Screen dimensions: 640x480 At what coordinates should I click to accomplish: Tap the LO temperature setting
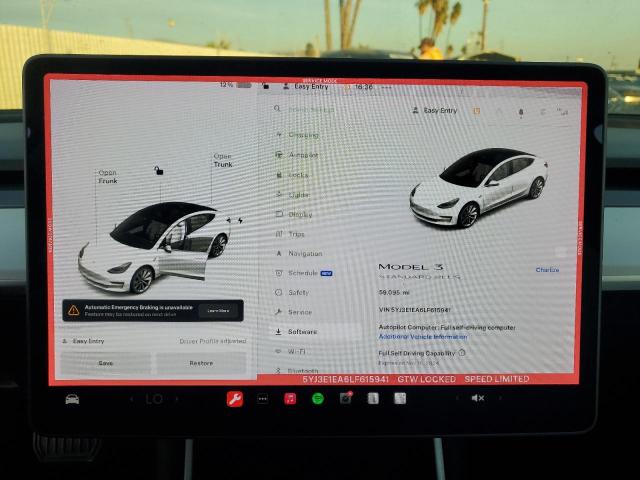[x=154, y=399]
